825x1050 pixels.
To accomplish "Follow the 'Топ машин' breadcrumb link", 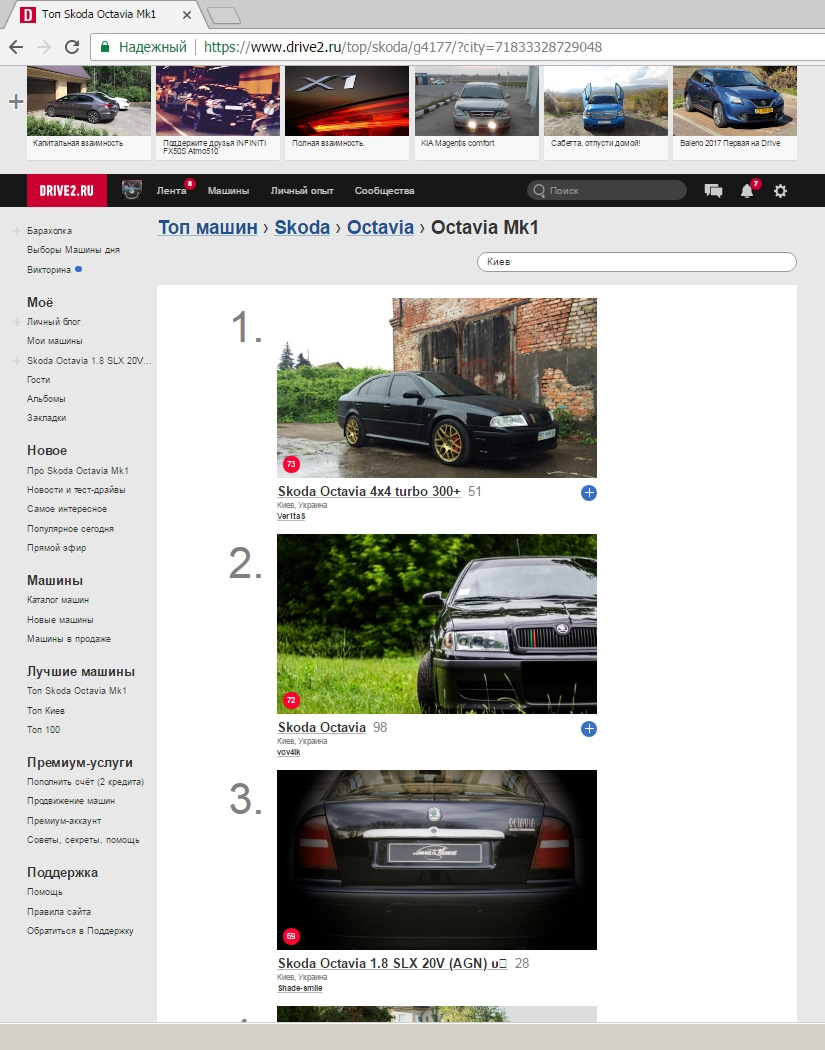I will coord(208,228).
